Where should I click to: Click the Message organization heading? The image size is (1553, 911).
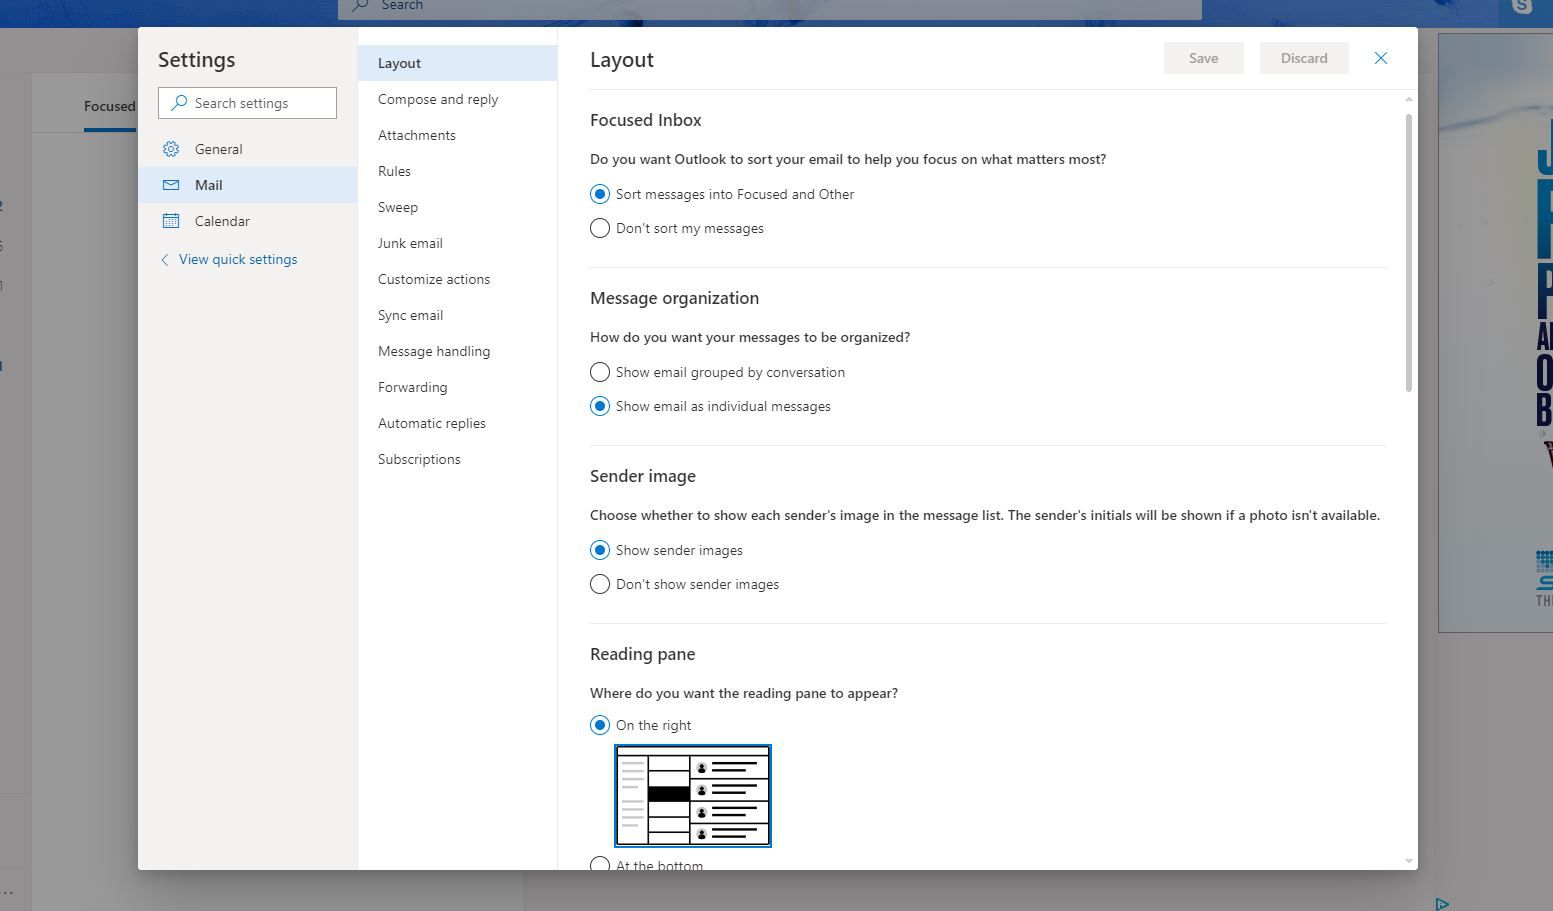click(x=674, y=298)
